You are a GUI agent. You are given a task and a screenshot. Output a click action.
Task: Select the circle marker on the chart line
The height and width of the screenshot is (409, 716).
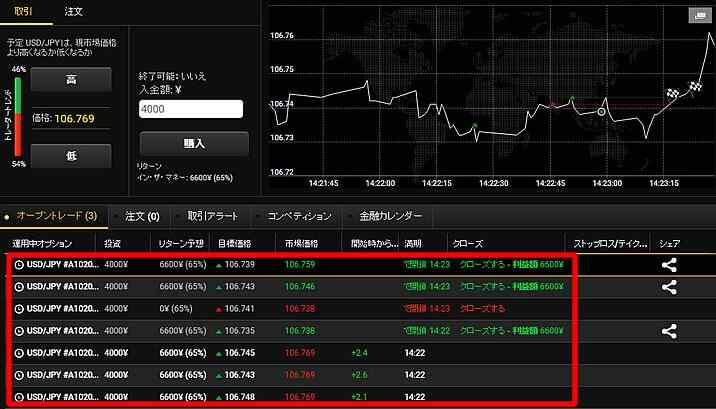pos(601,111)
